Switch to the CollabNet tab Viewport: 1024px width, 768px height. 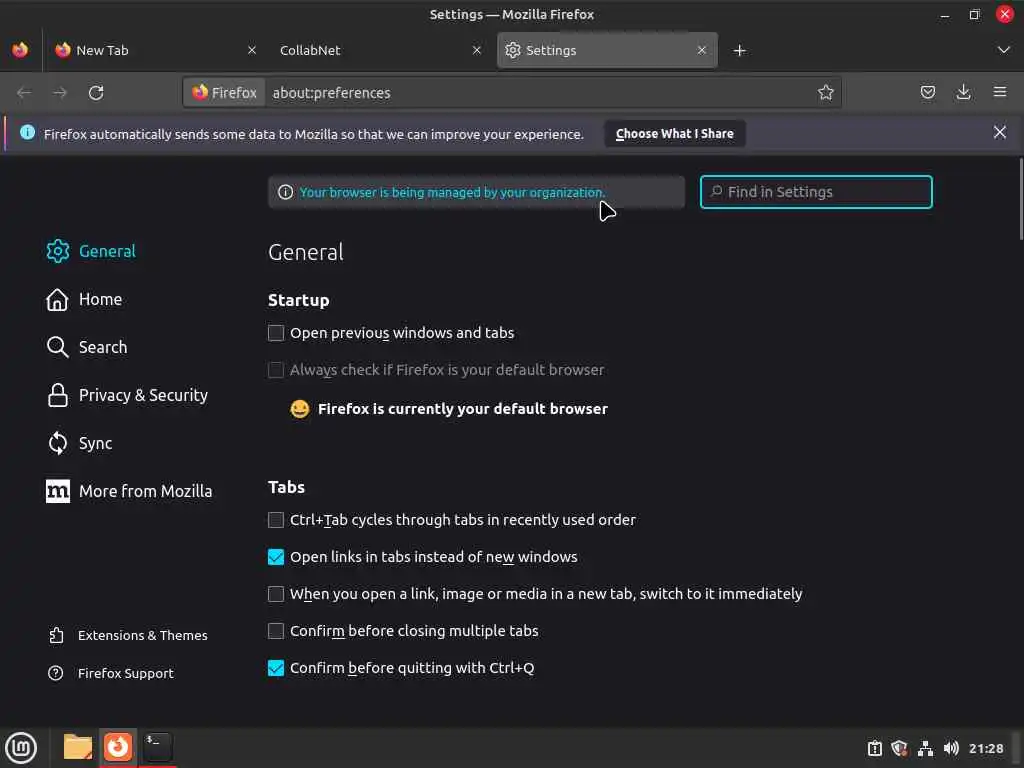point(381,50)
